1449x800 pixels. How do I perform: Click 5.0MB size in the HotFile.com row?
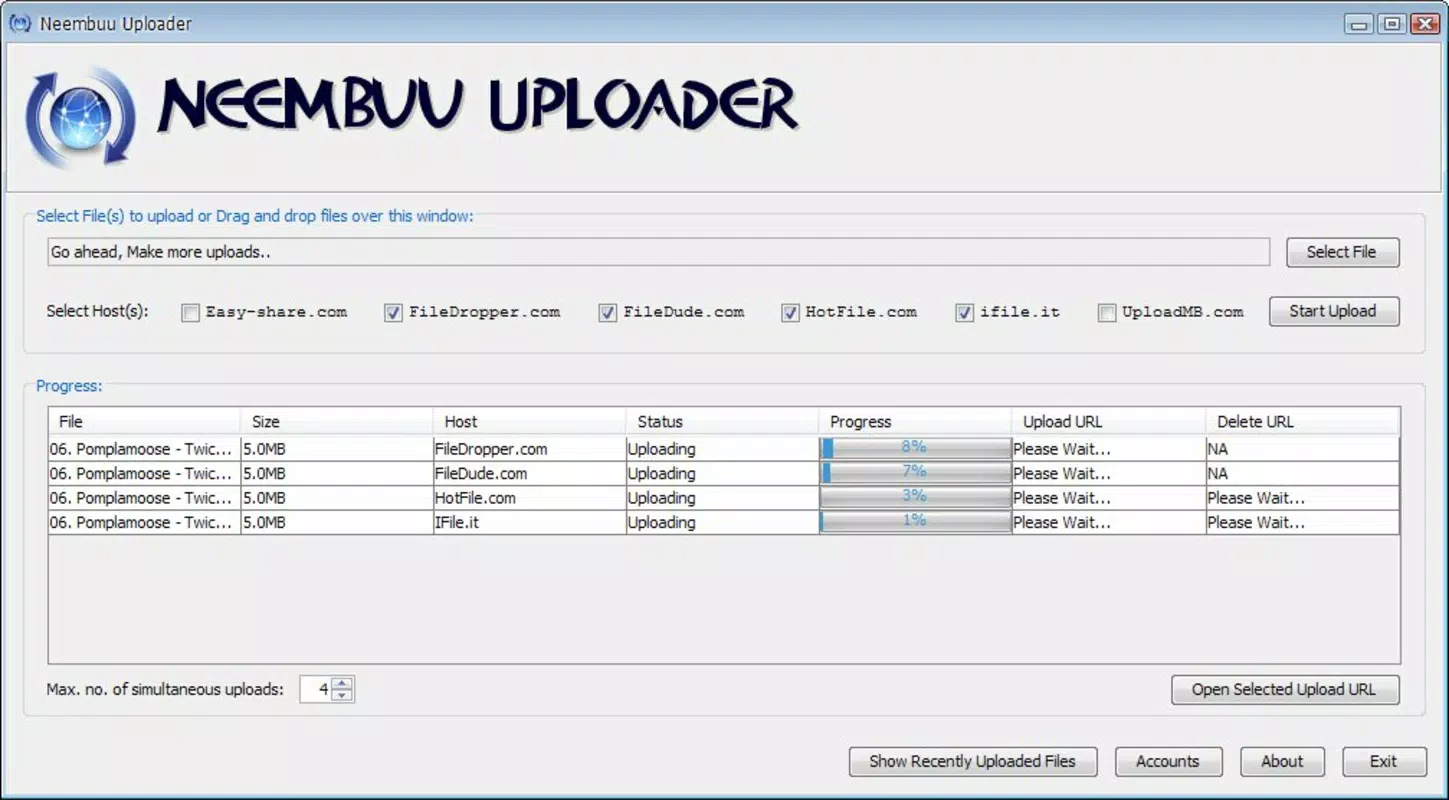pos(337,498)
